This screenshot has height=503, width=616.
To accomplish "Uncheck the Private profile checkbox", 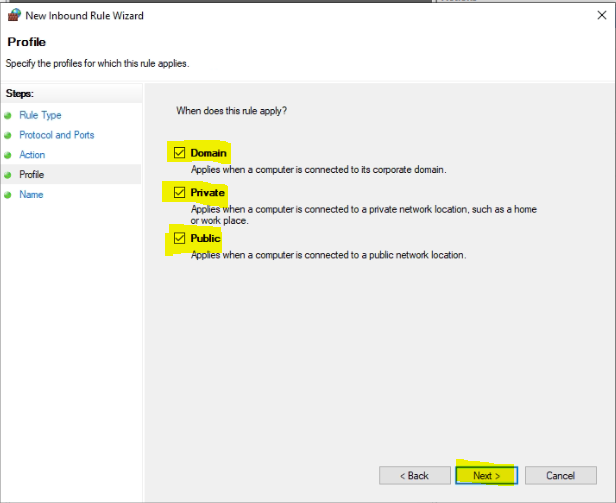I will [180, 192].
